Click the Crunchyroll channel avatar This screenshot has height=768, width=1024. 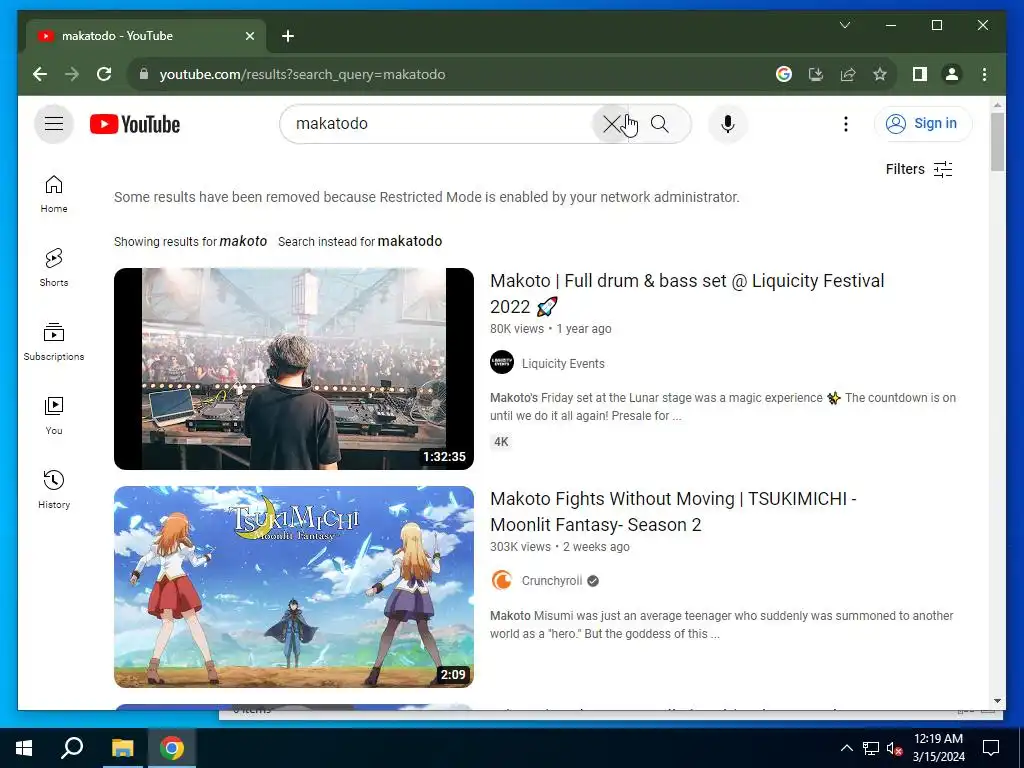point(502,580)
